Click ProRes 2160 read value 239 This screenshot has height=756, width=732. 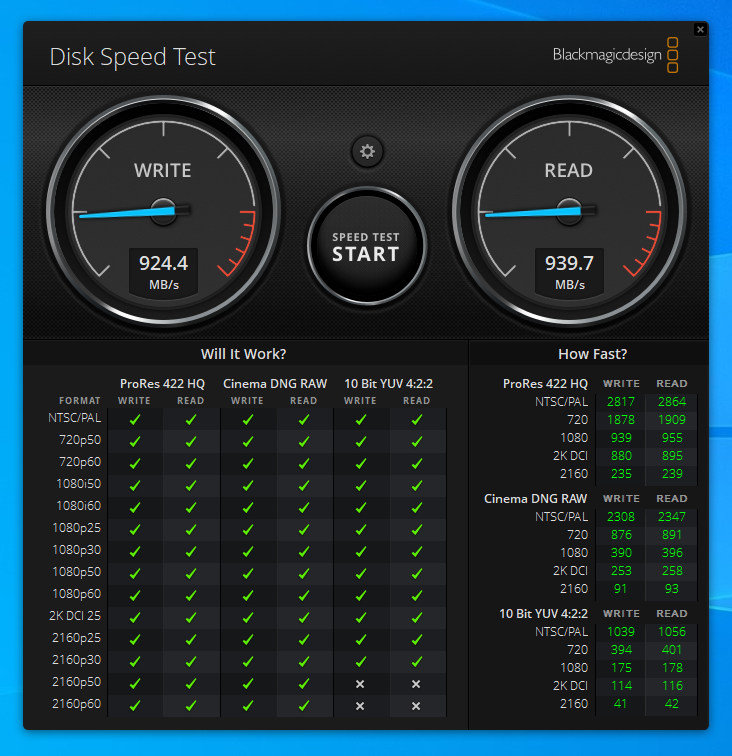coord(672,473)
